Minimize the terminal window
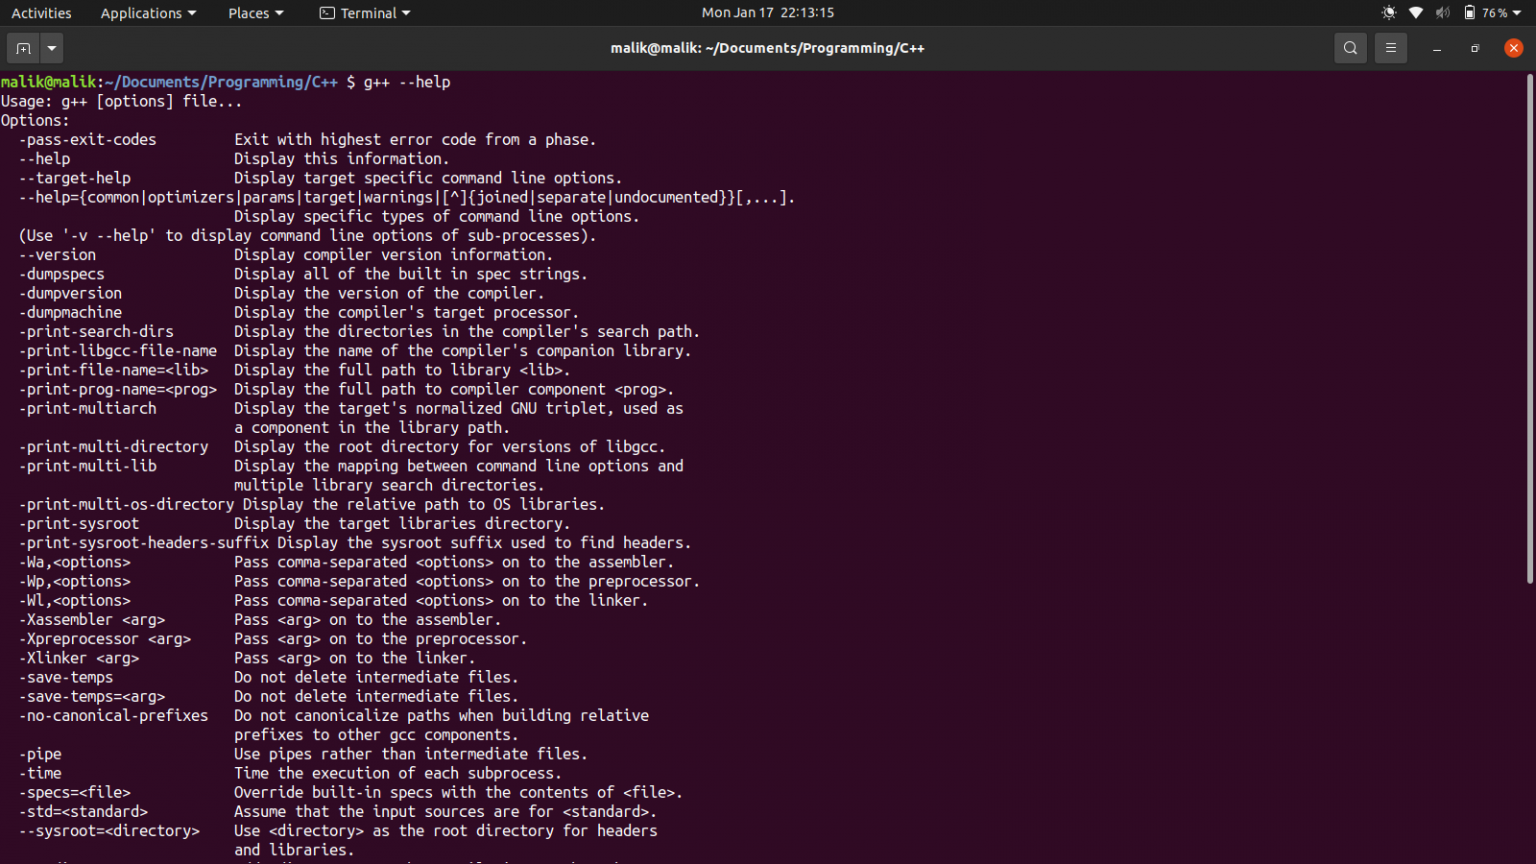Image resolution: width=1536 pixels, height=864 pixels. (1437, 49)
